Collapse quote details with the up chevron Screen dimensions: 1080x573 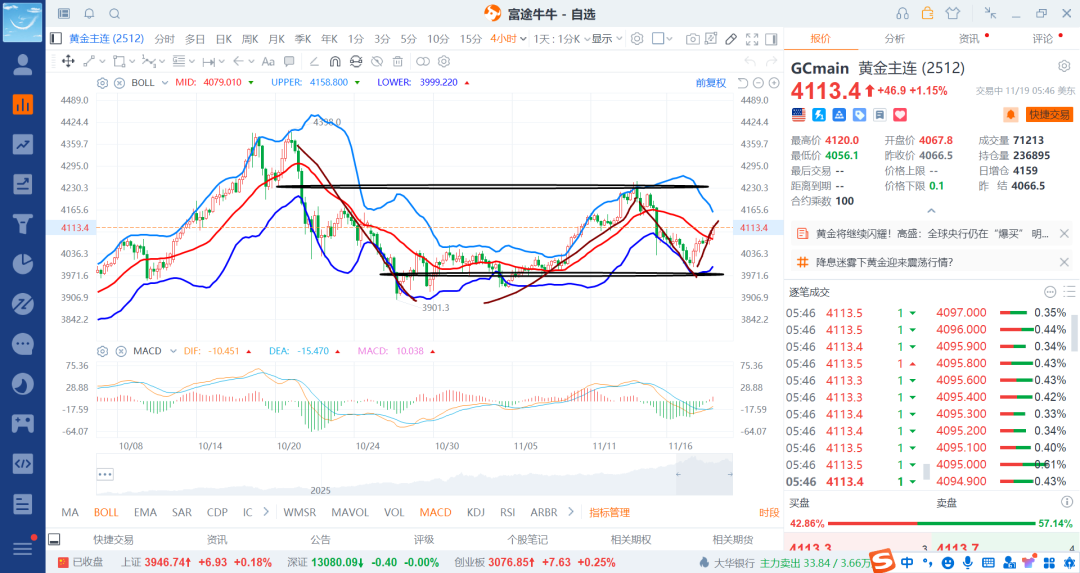[x=931, y=211]
